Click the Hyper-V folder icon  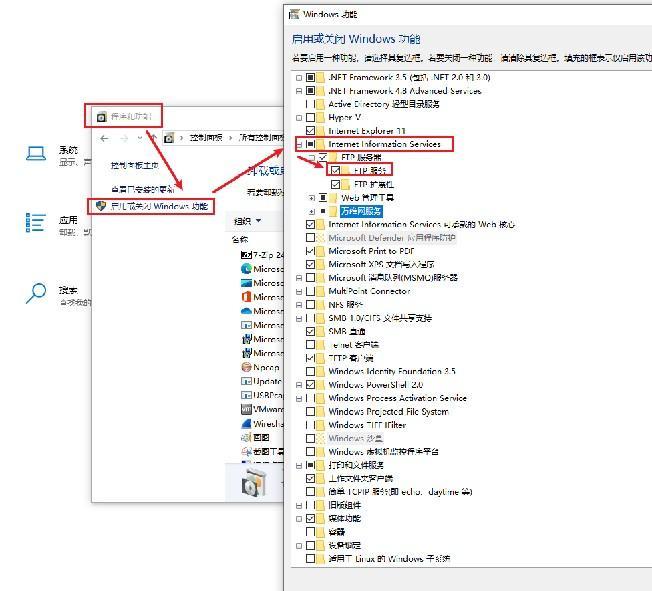(x=321, y=118)
